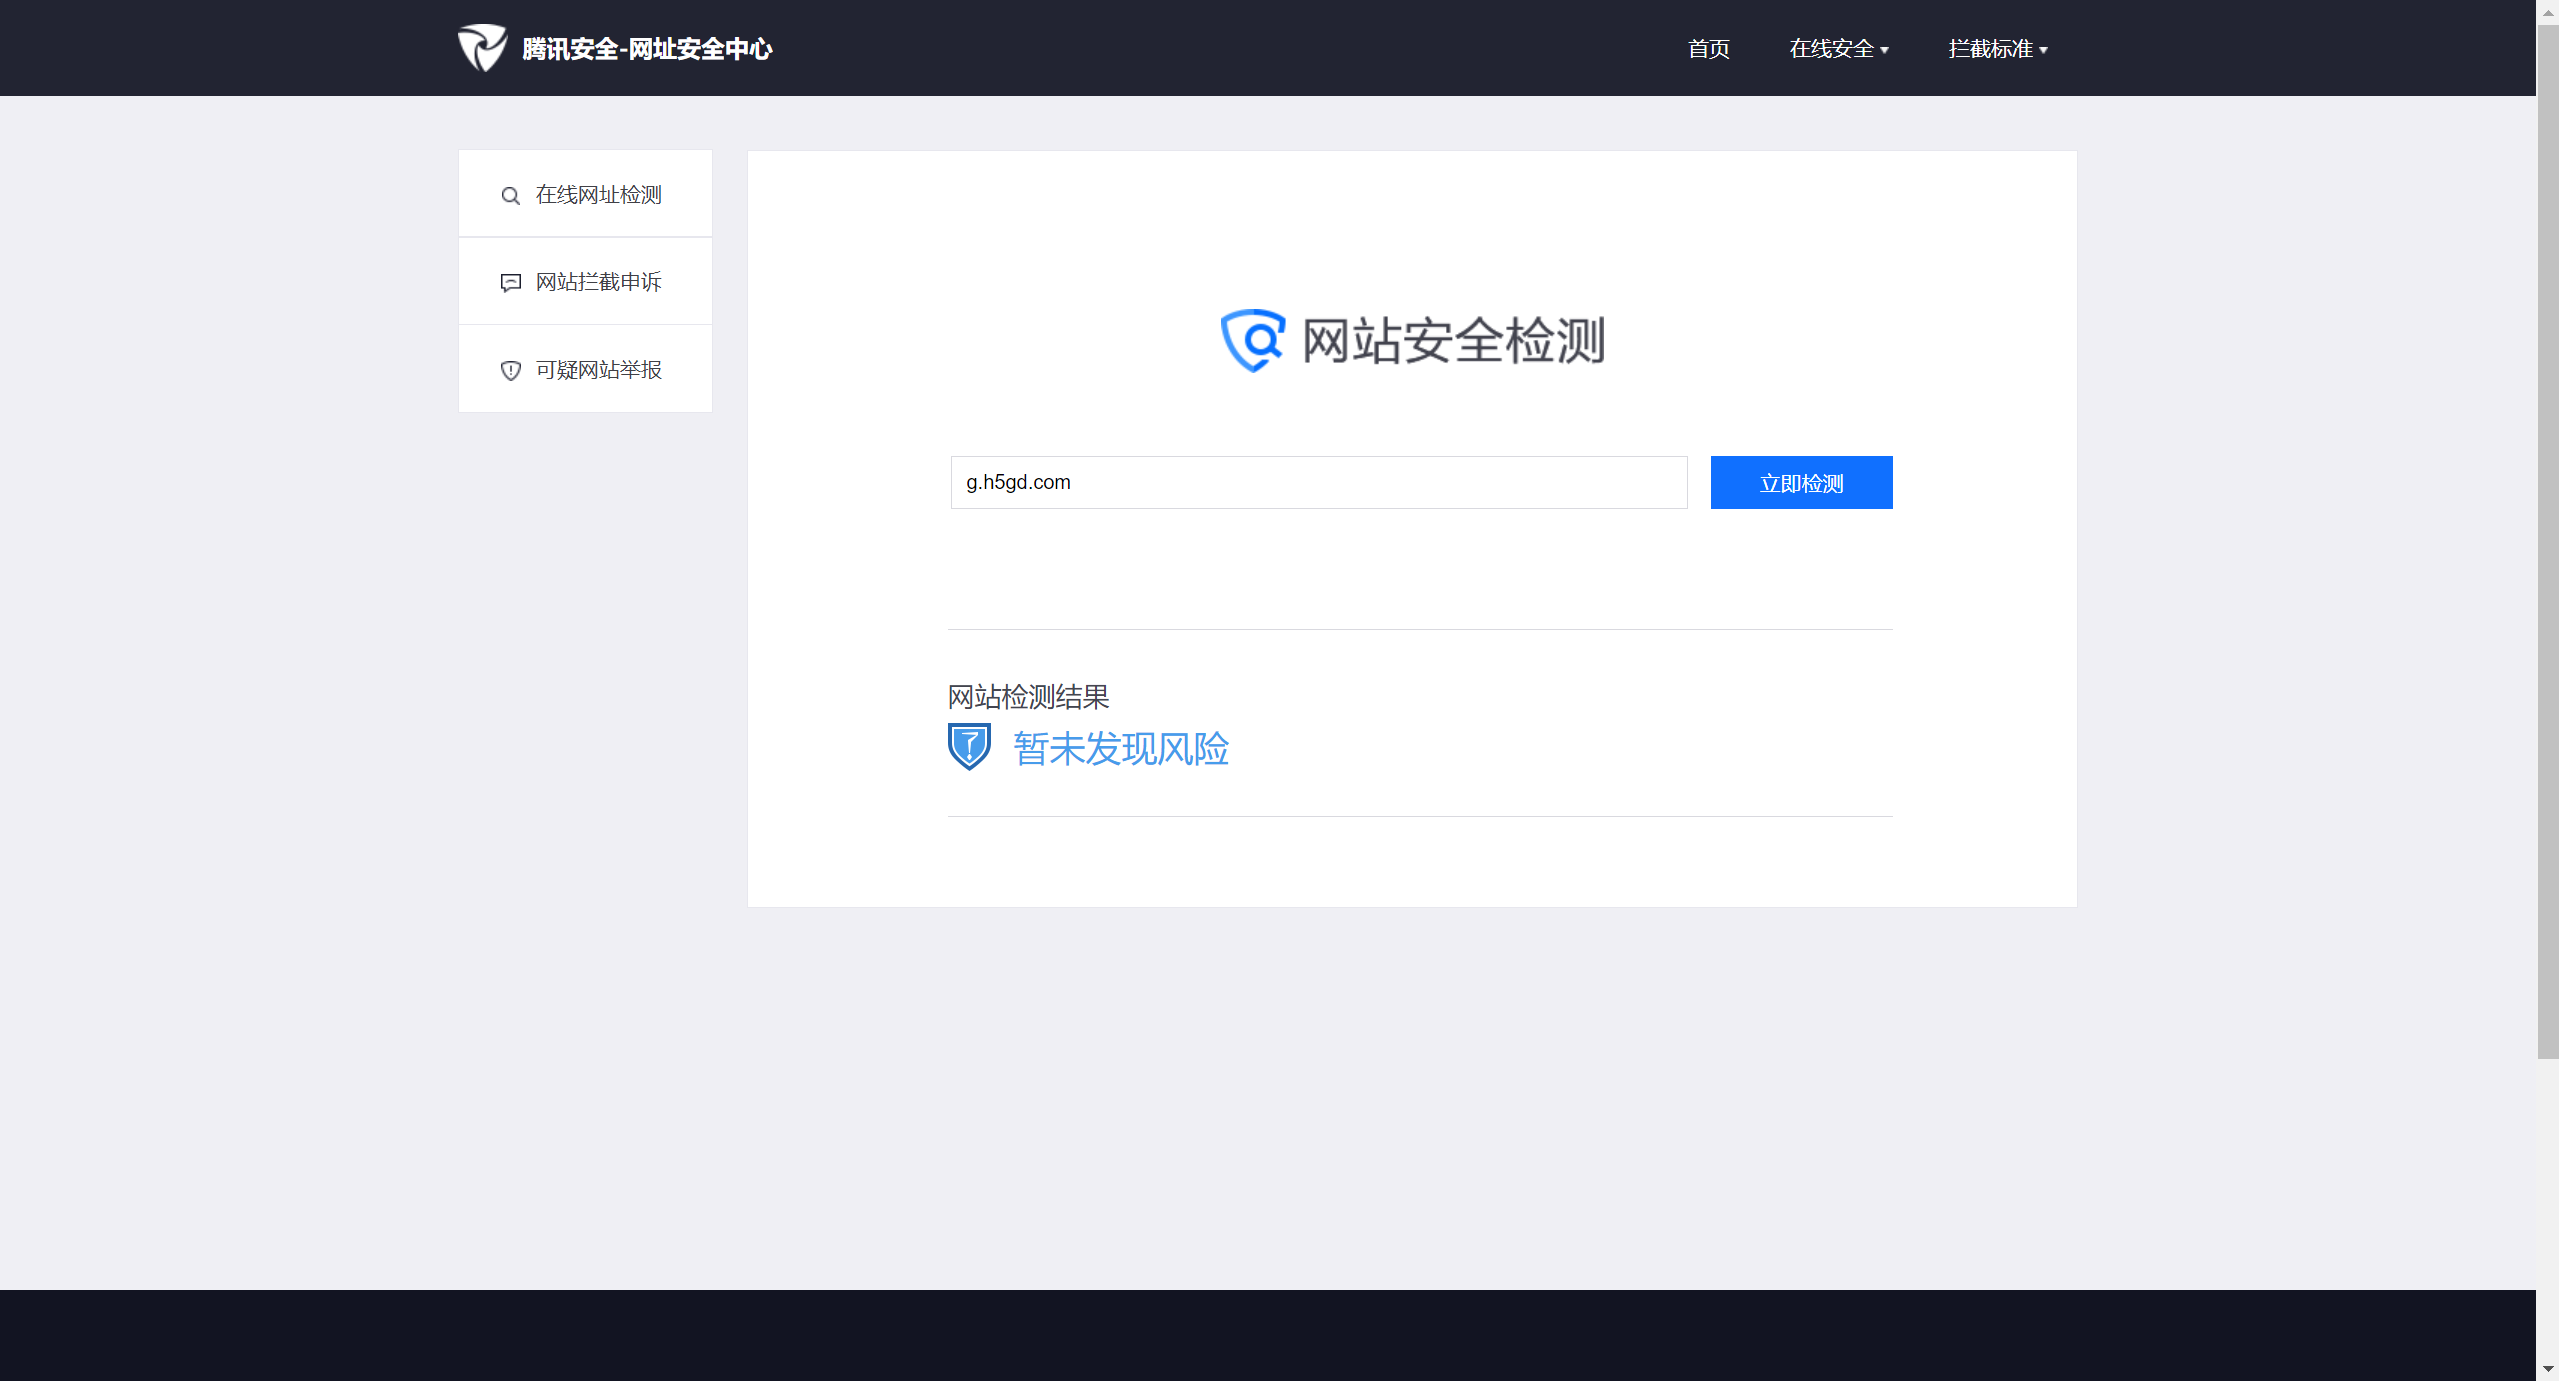Click the URL input field with g.h5gd.com
The image size is (2559, 1381).
[x=1318, y=483]
